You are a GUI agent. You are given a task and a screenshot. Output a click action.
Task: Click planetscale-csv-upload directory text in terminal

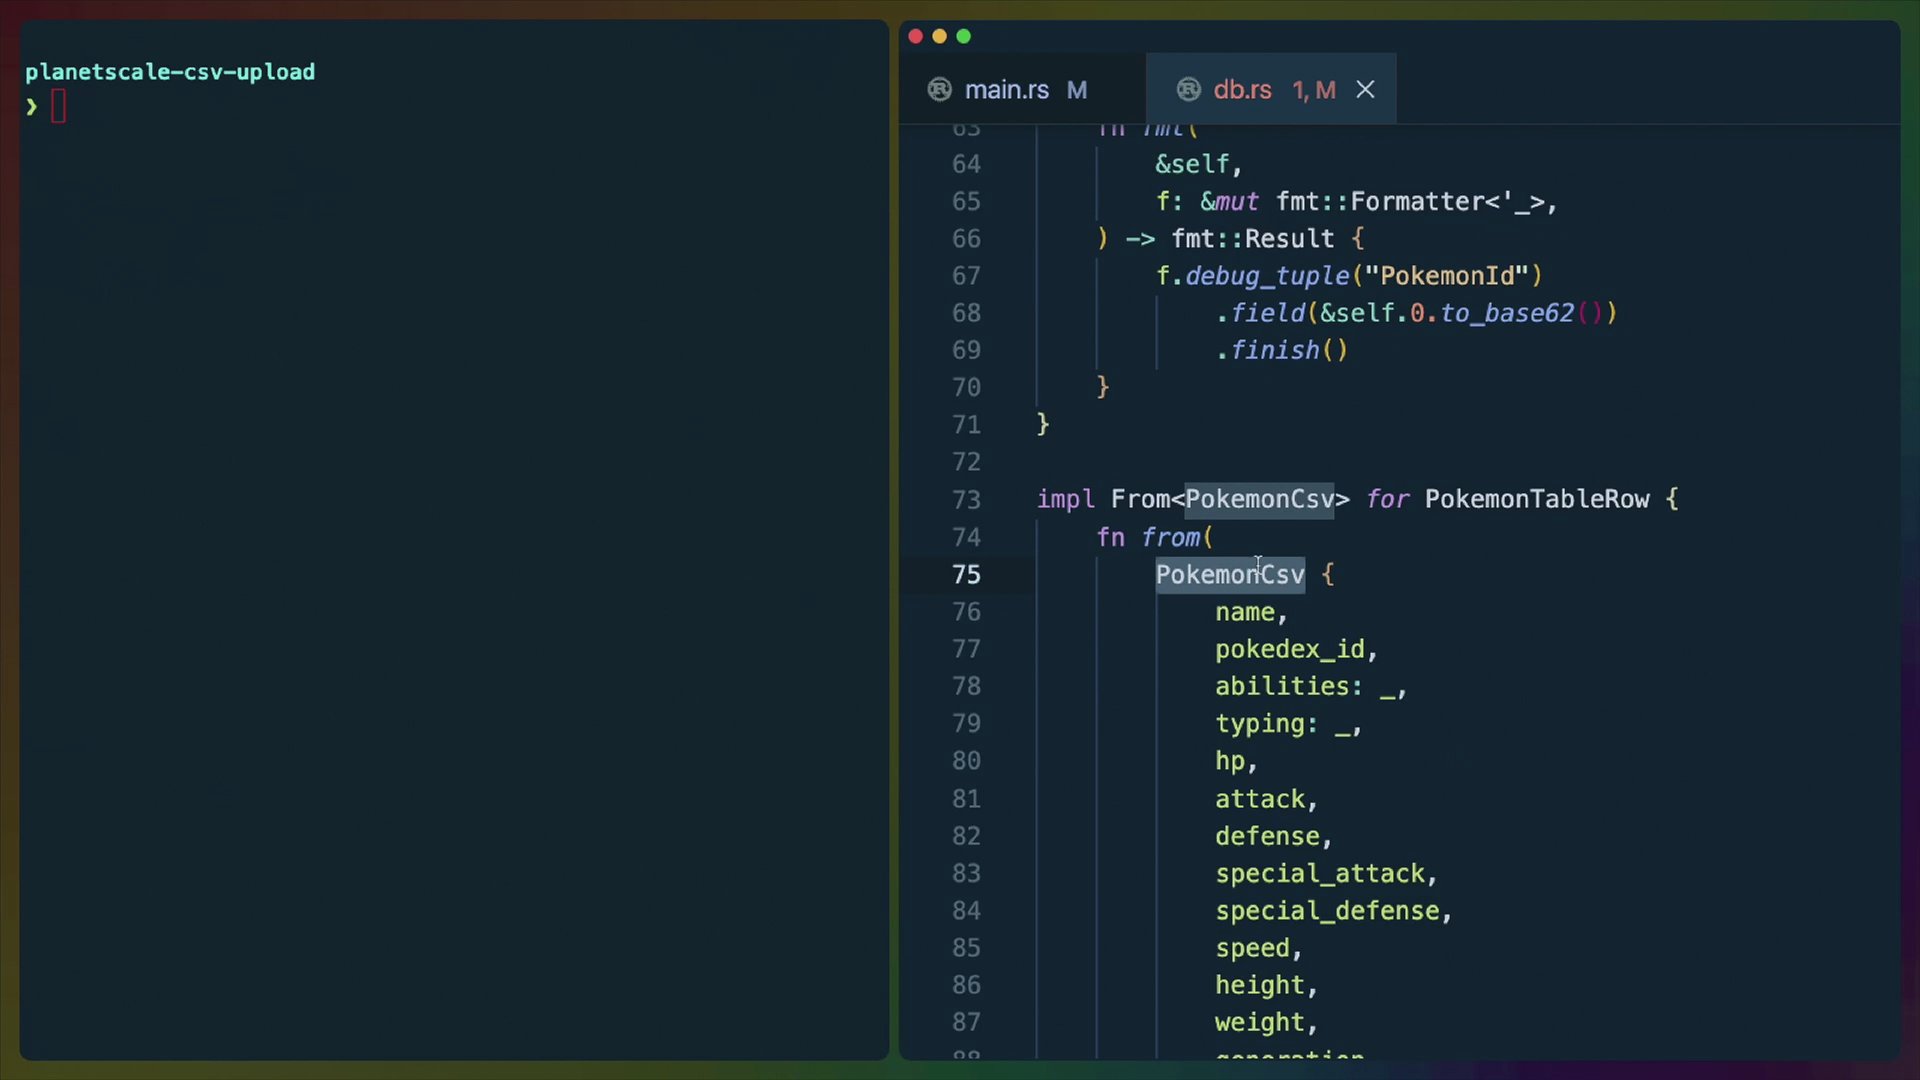(x=170, y=72)
